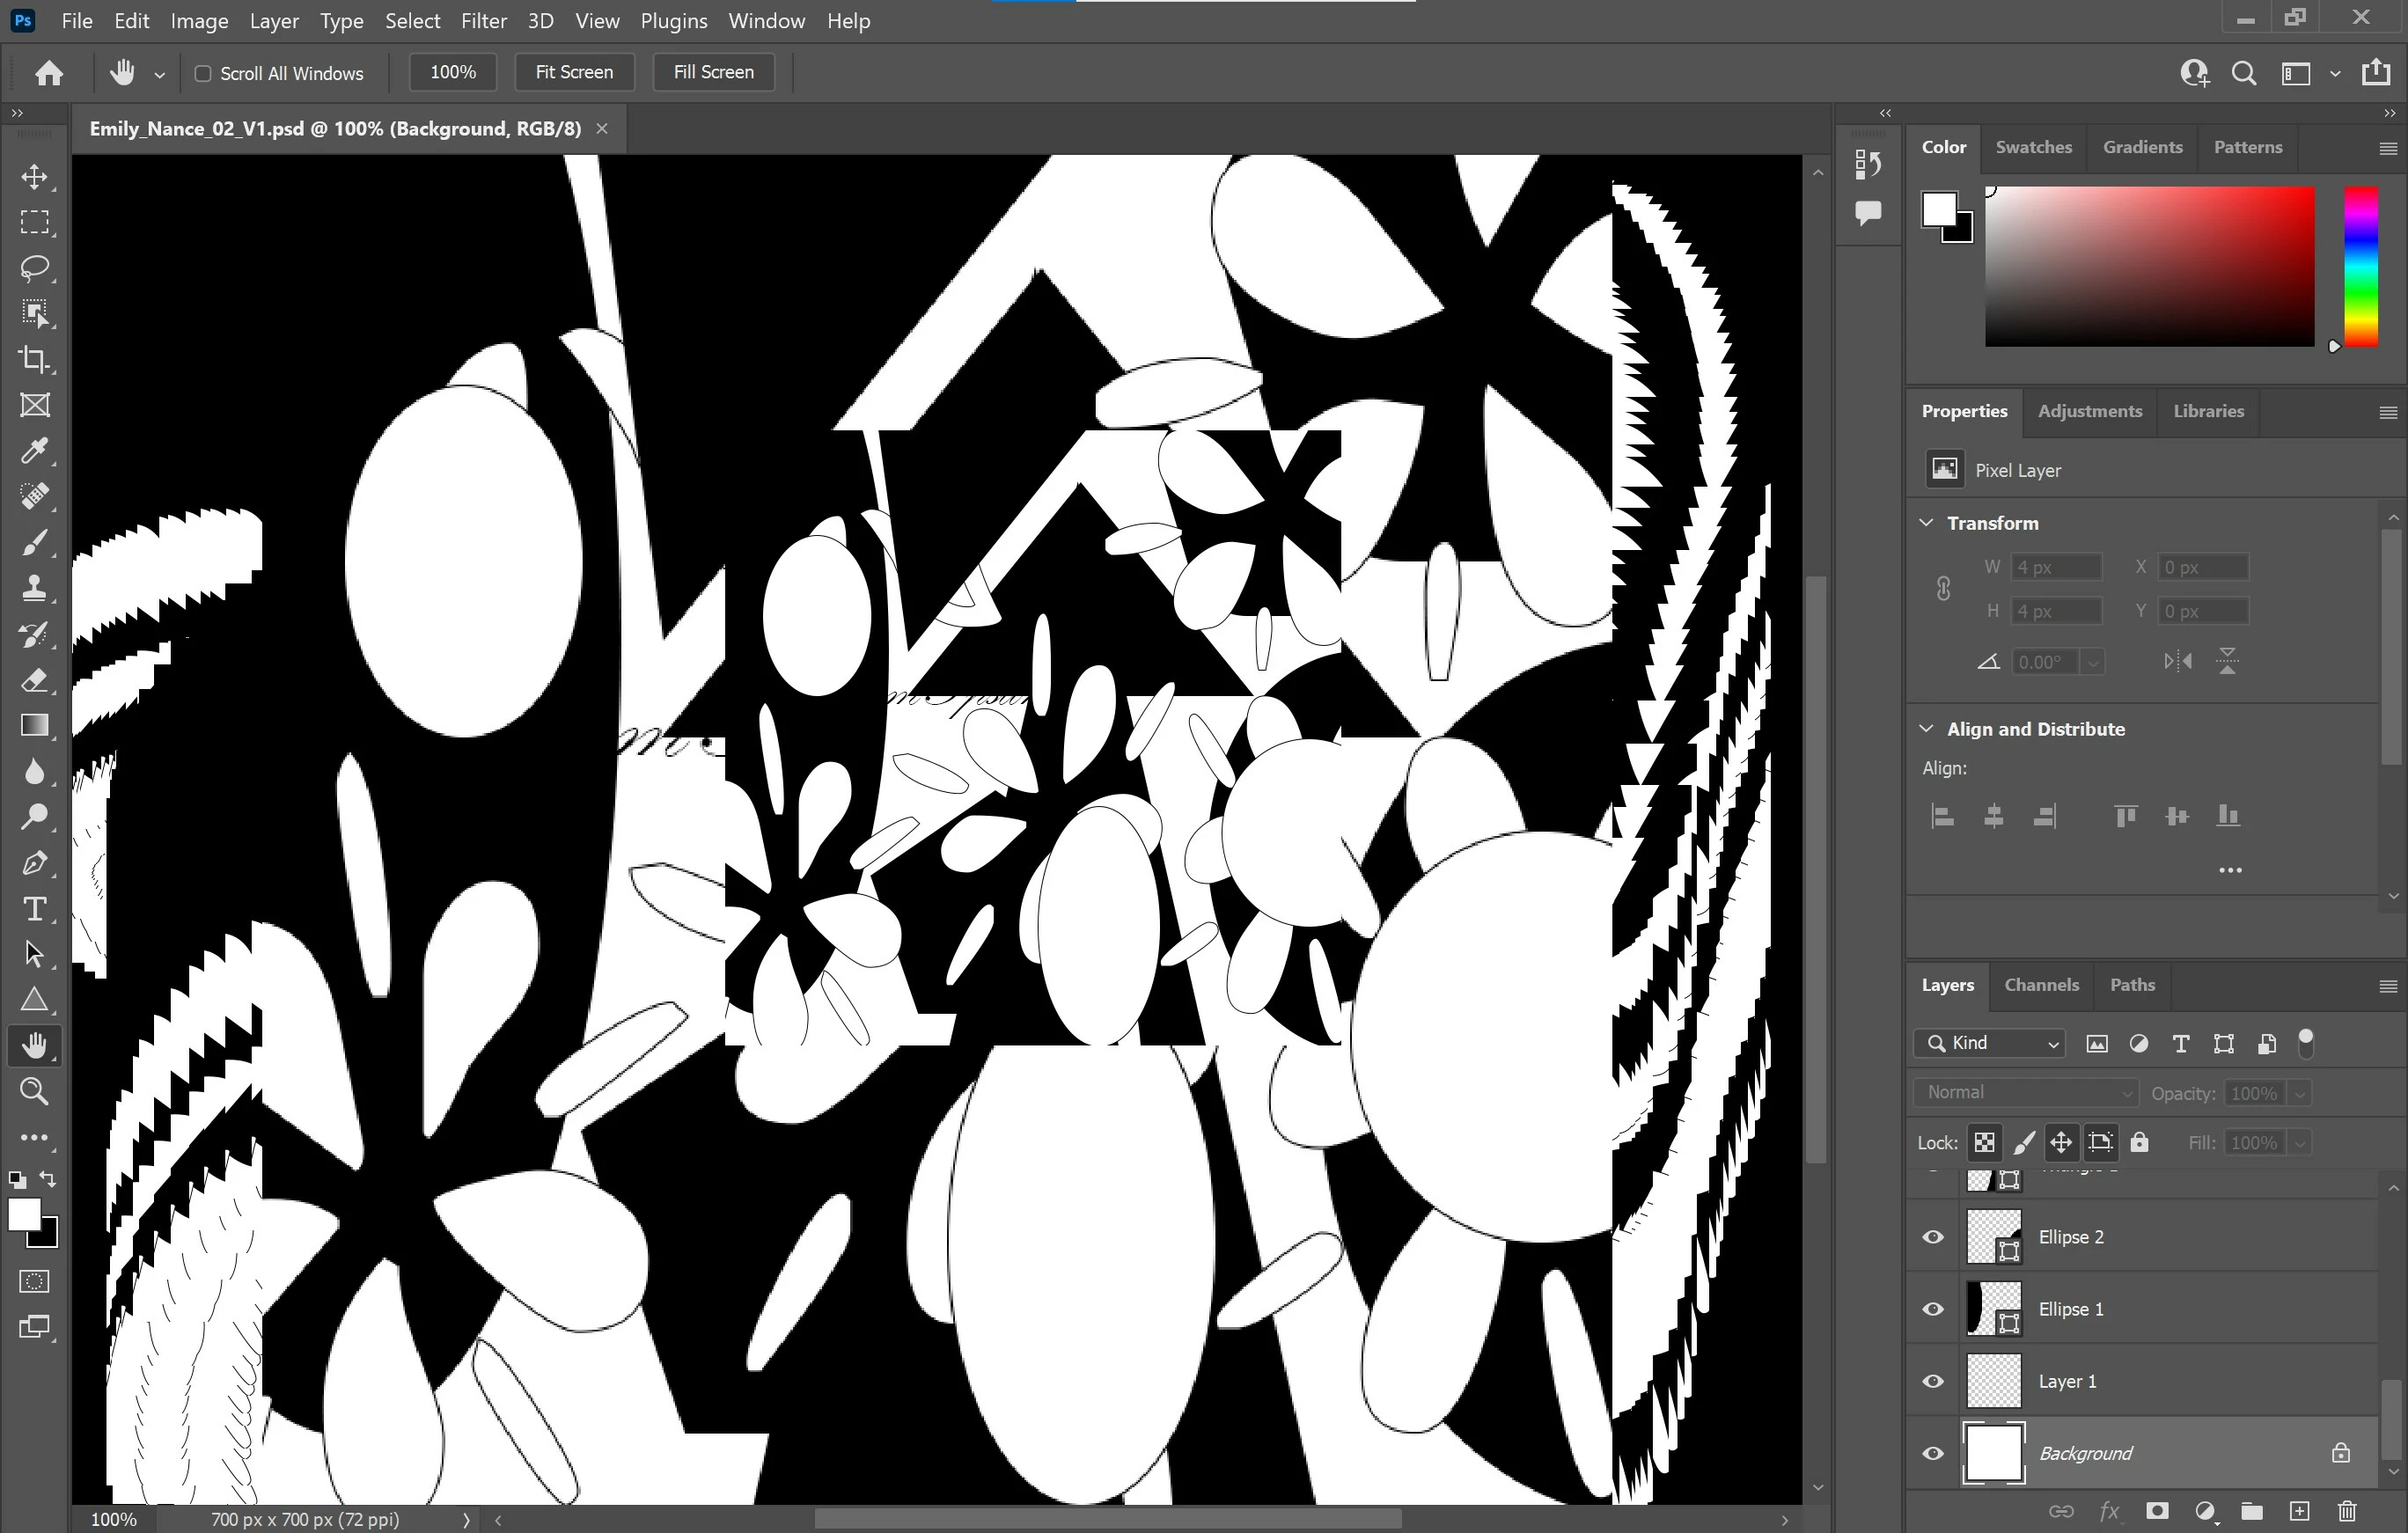The width and height of the screenshot is (2408, 1533).
Task: Open the Filter menu
Action: (x=483, y=21)
